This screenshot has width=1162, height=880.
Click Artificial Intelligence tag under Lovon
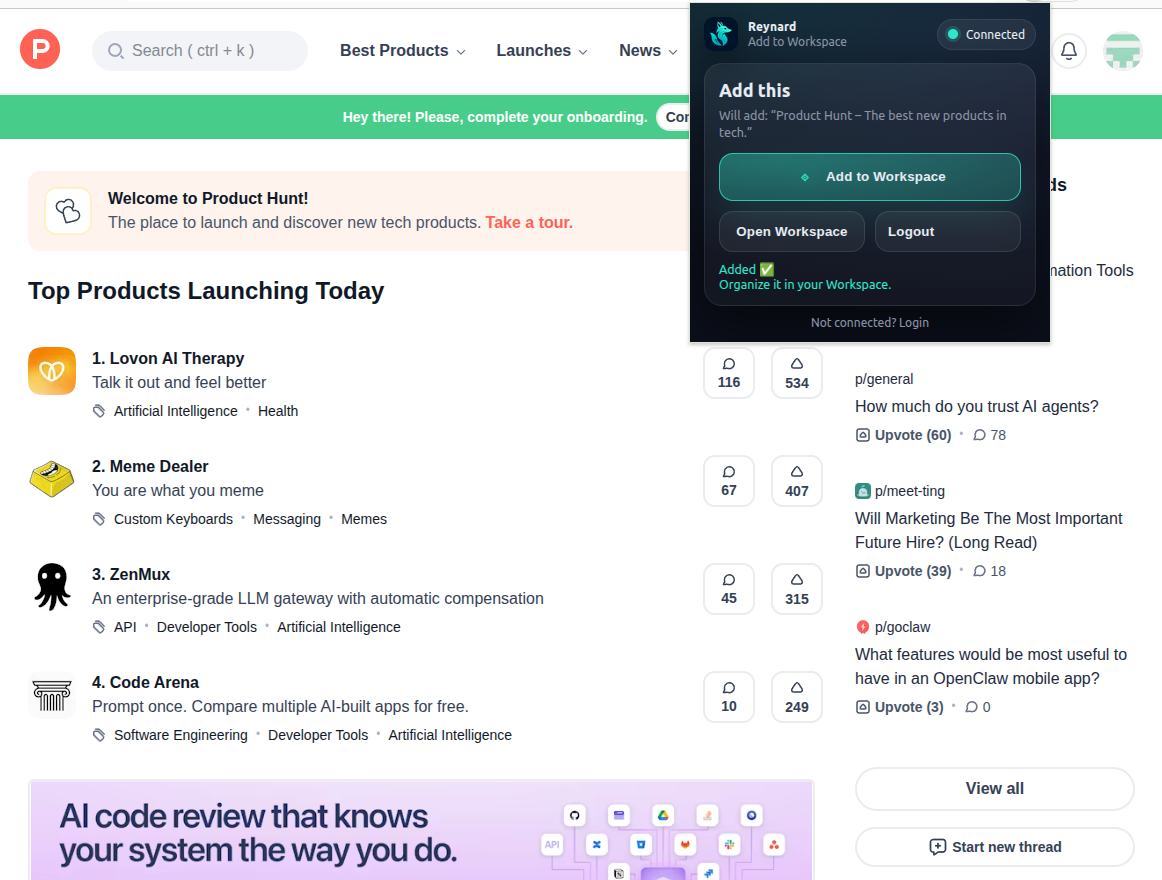click(176, 411)
